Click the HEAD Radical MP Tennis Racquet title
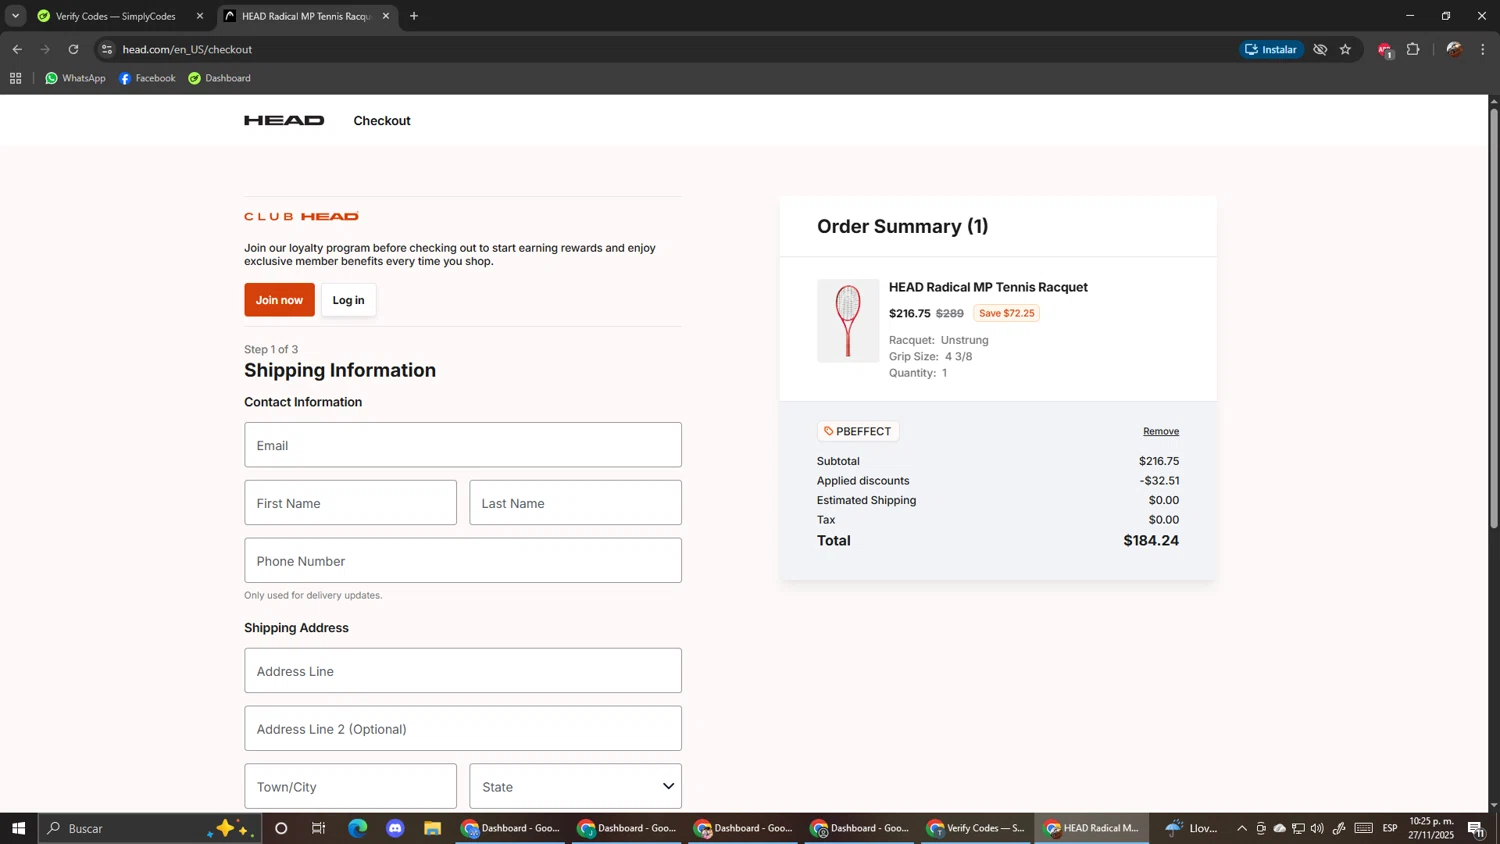The image size is (1500, 844). point(988,288)
